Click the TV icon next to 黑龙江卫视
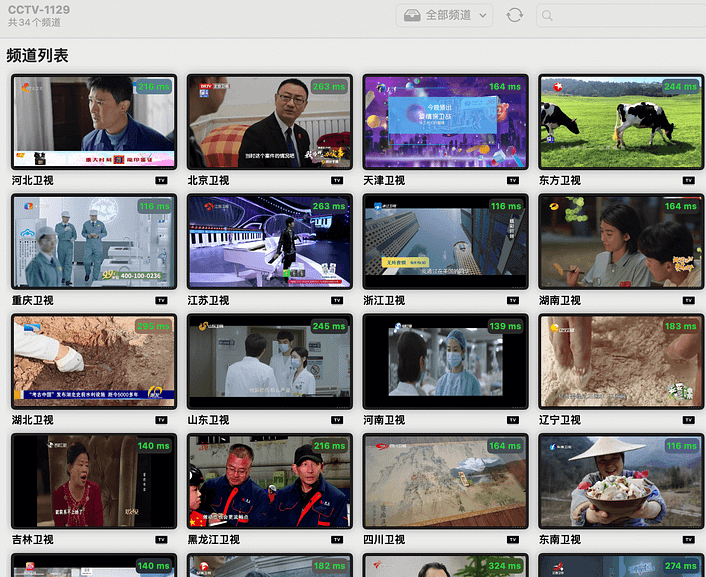Viewport: 706px width, 577px height. pos(337,540)
